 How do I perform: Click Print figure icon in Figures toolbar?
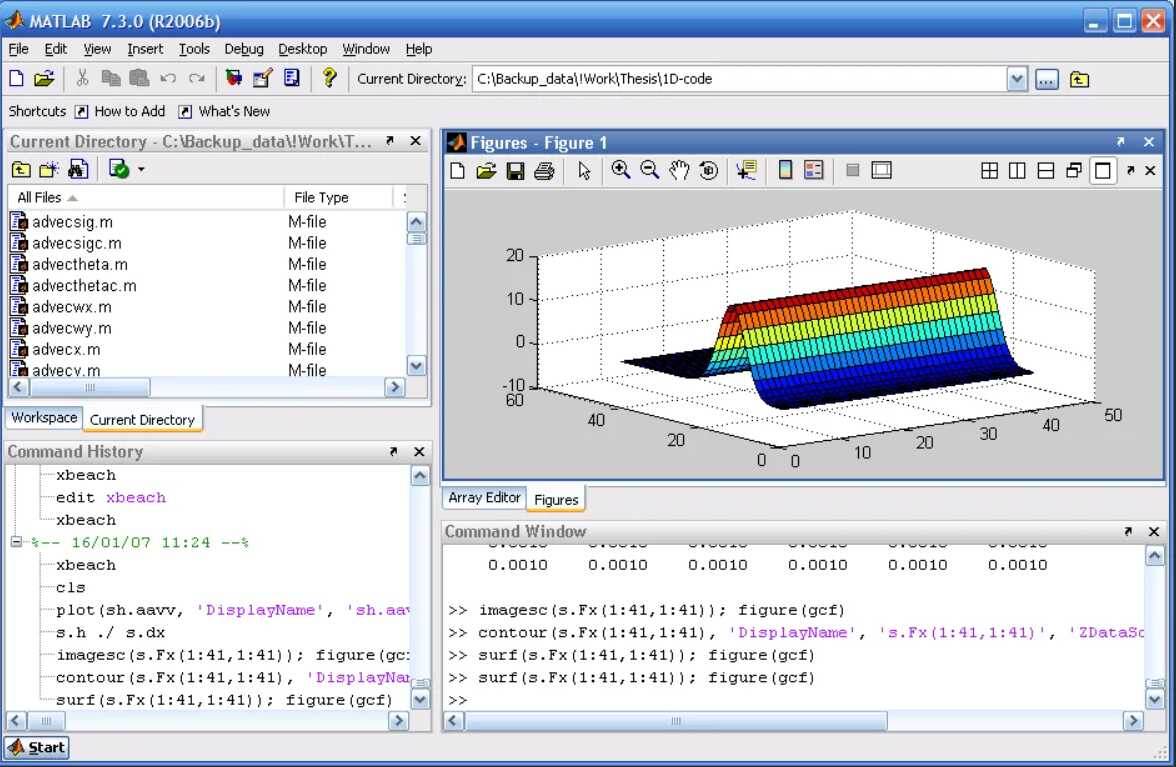(x=544, y=171)
